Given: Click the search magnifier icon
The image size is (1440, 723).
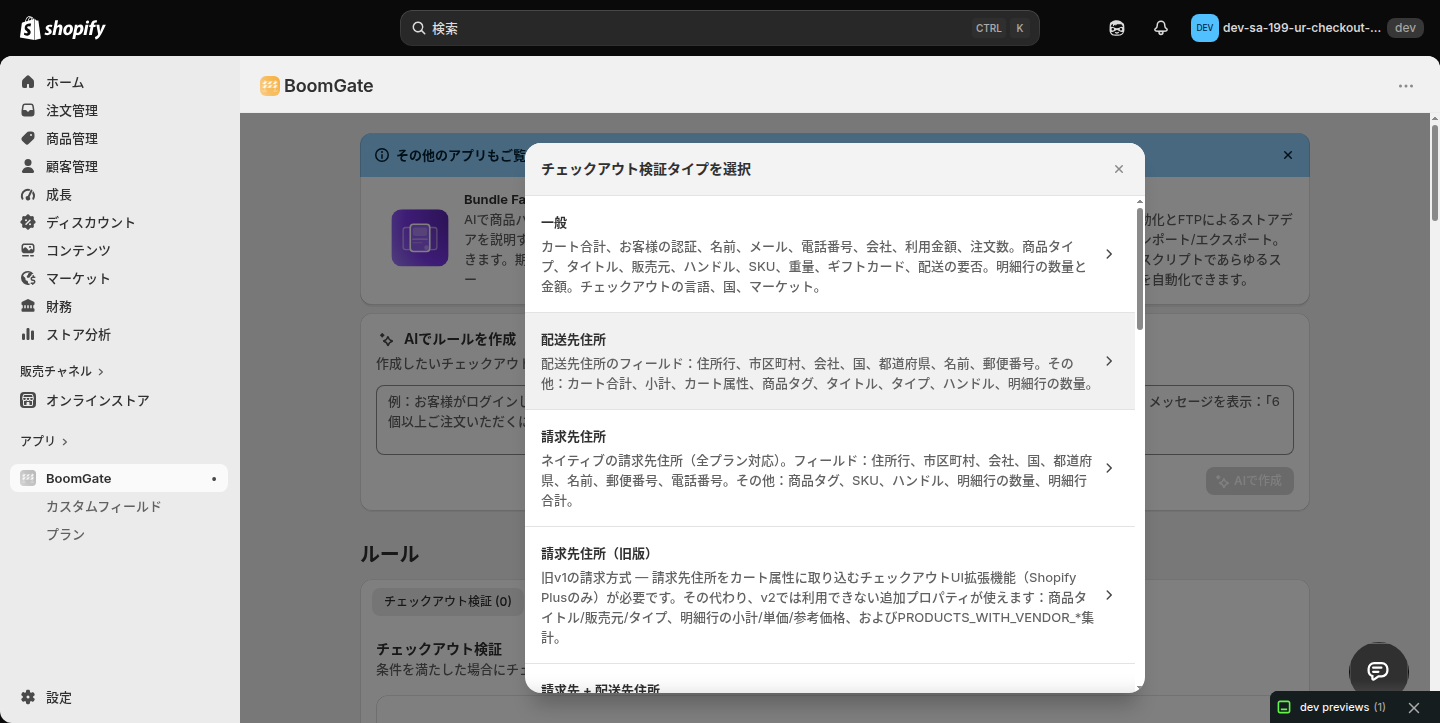Looking at the screenshot, I should point(419,28).
